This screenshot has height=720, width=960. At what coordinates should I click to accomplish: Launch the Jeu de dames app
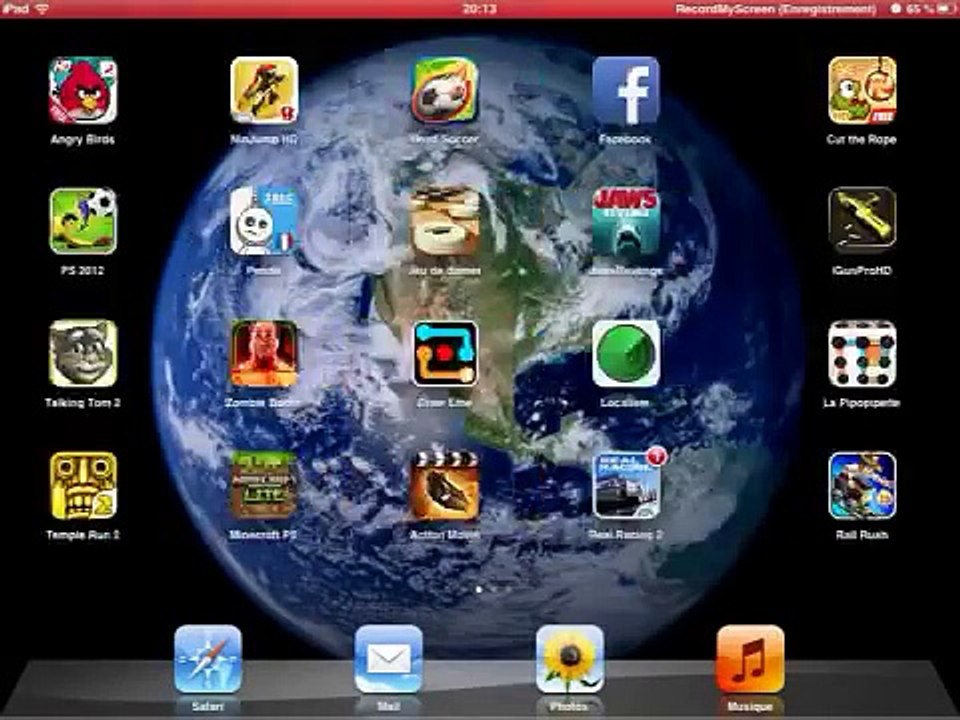pyautogui.click(x=444, y=221)
